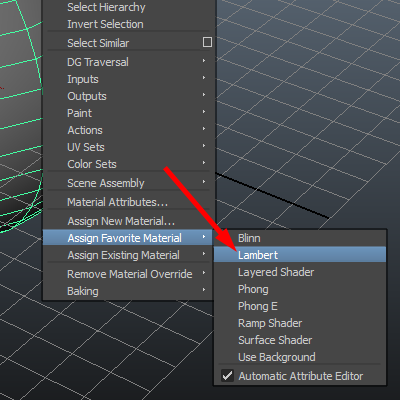Open Remove Material Override submenu
Screen dimensions: 400x400
(x=129, y=274)
